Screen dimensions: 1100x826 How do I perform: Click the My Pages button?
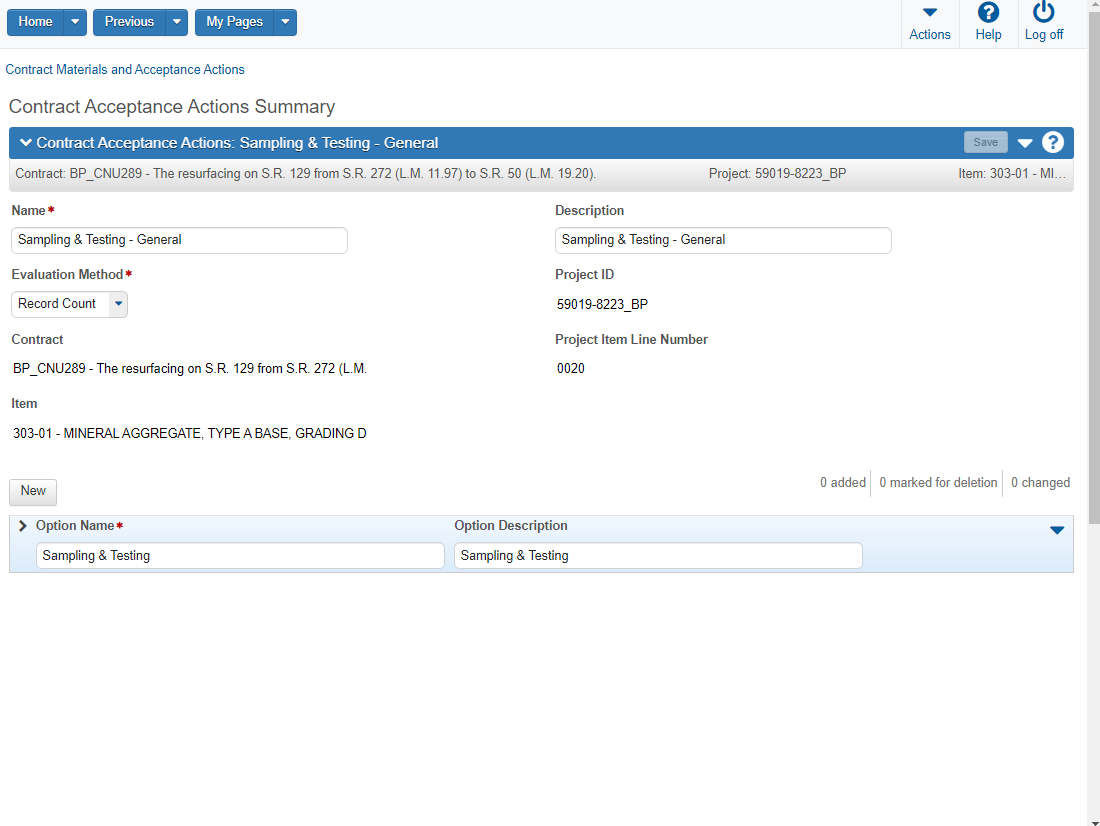234,22
